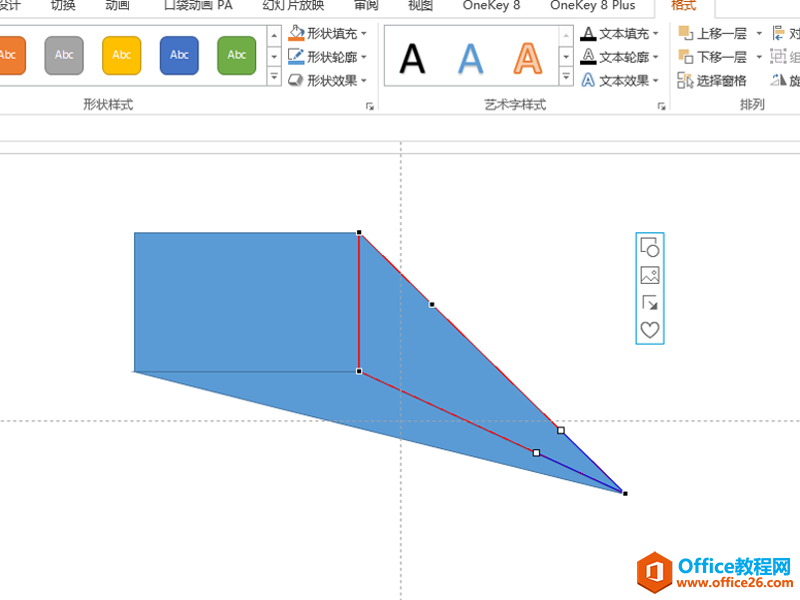
Task: Click the picture icon in floating toolbar
Action: (x=649, y=275)
